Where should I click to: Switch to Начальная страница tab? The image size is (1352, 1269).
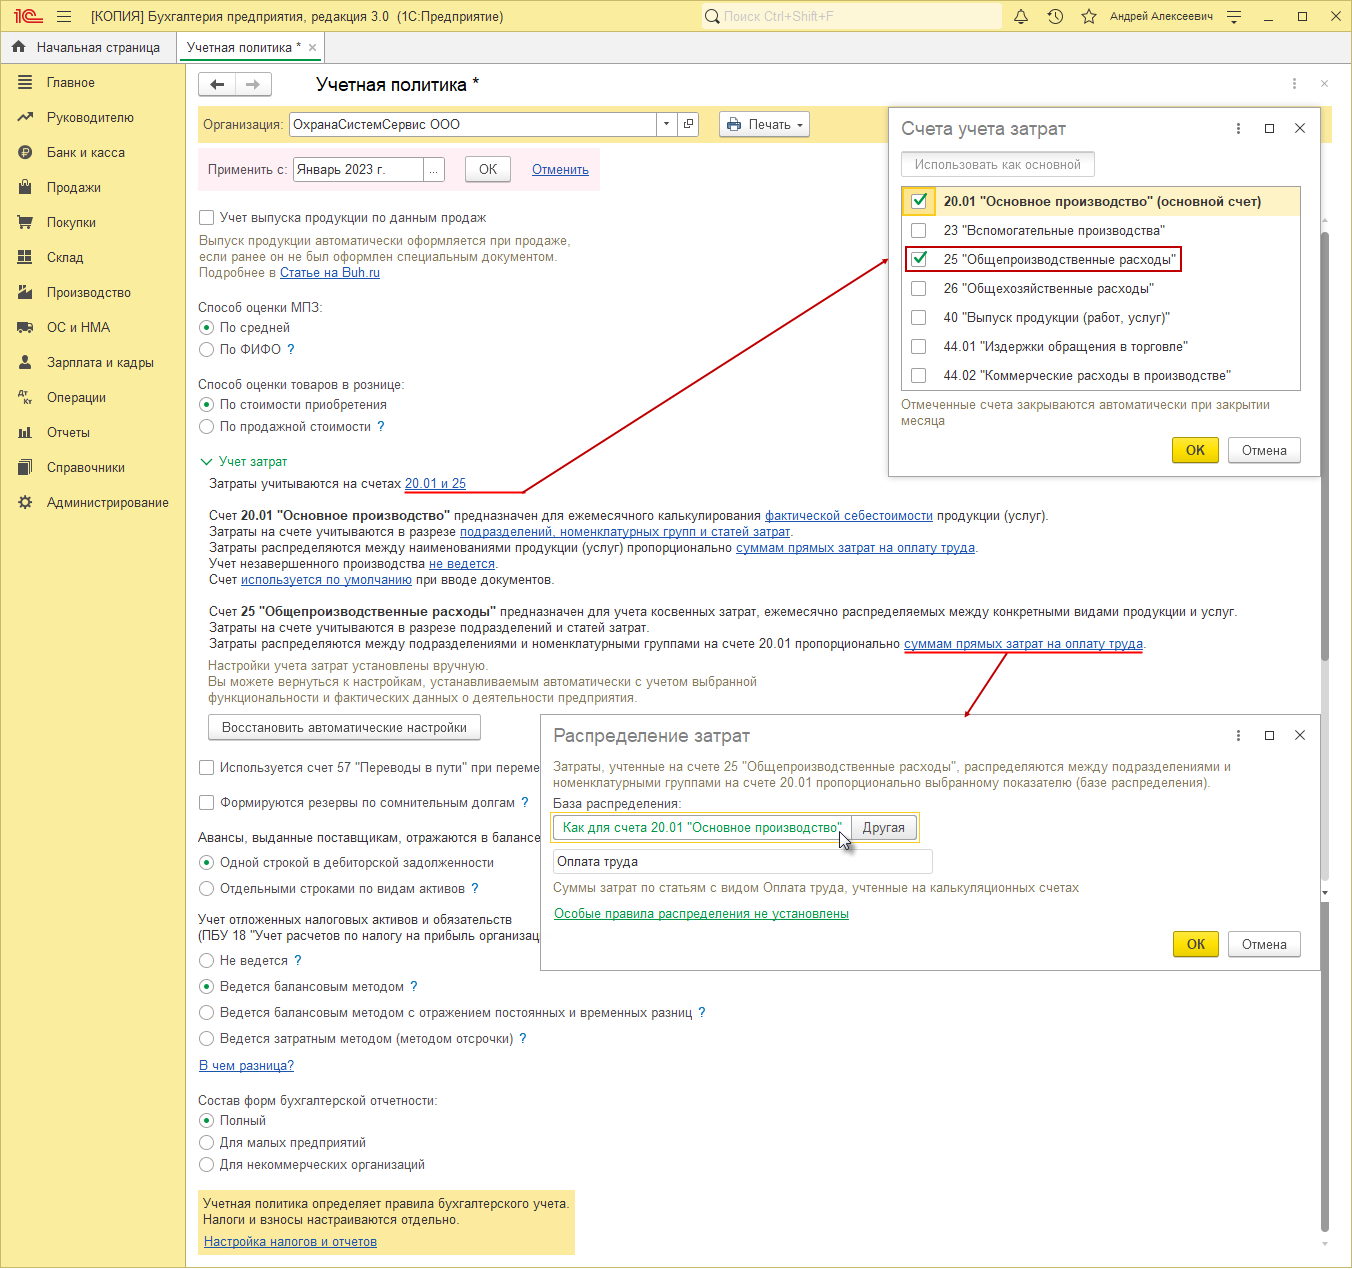click(x=87, y=47)
